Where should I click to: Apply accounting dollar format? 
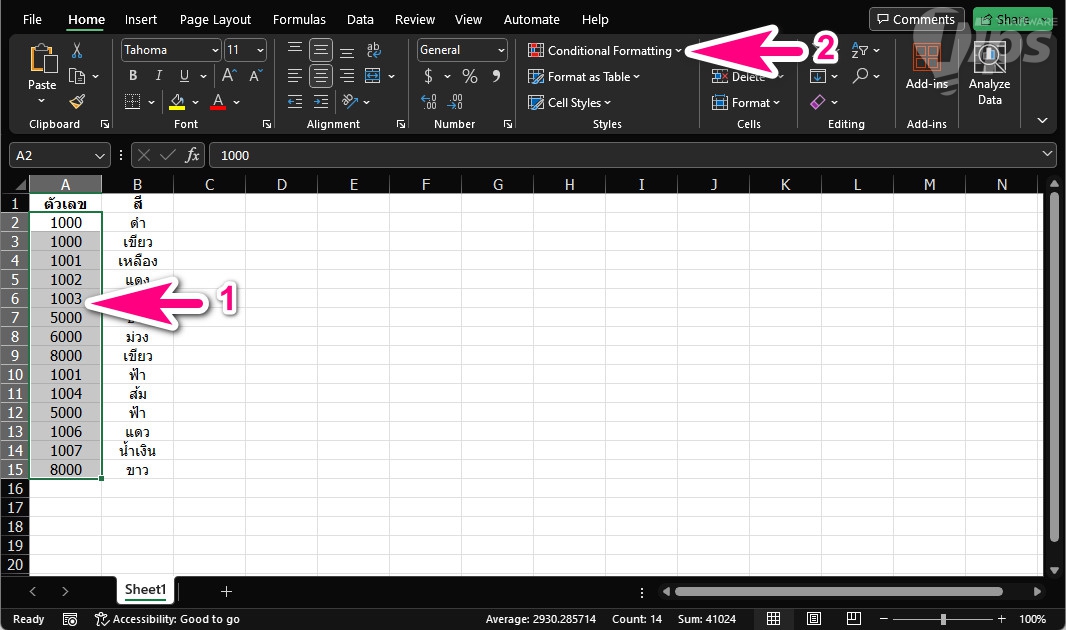[x=428, y=75]
